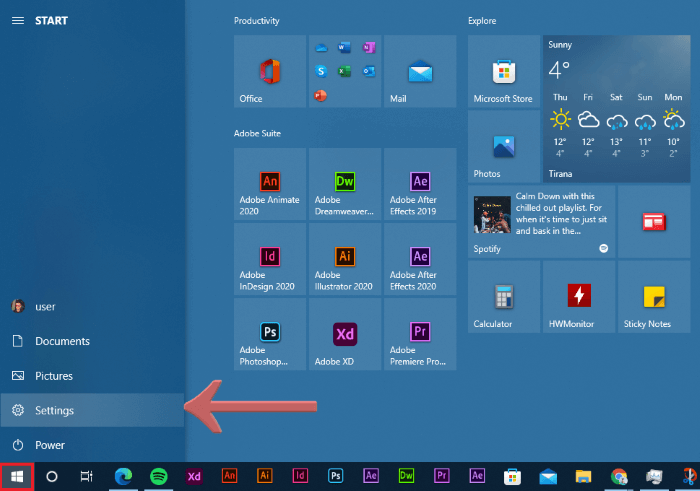Open the Photos tile

point(504,146)
